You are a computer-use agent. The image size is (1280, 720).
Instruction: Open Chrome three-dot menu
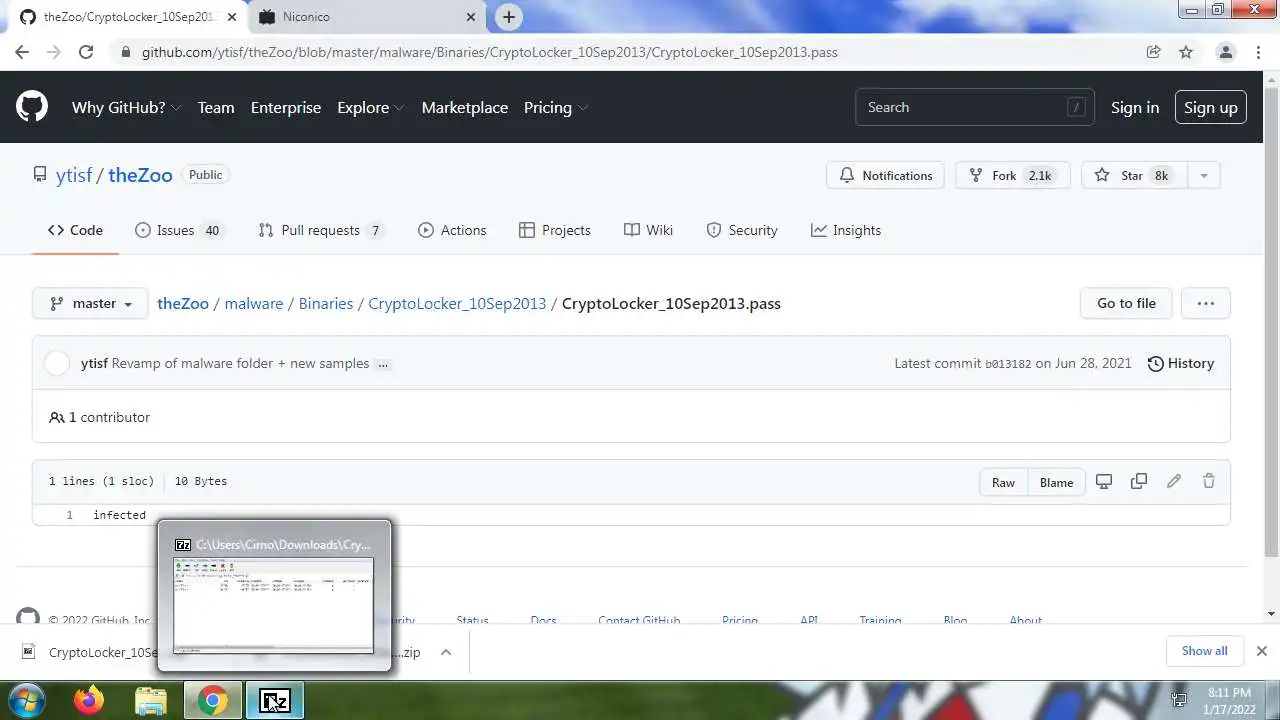coord(1259,52)
